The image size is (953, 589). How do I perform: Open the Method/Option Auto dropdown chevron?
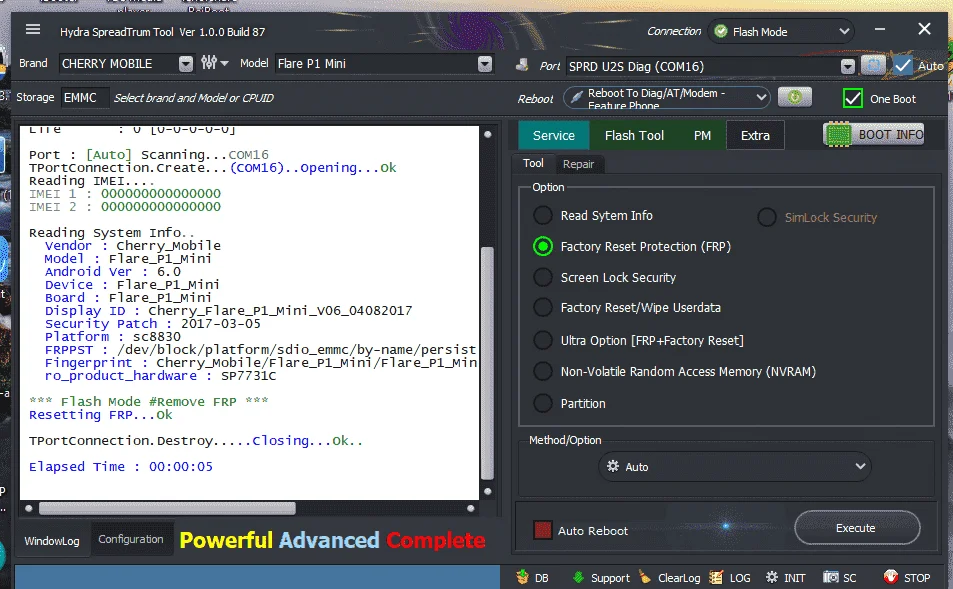point(860,466)
